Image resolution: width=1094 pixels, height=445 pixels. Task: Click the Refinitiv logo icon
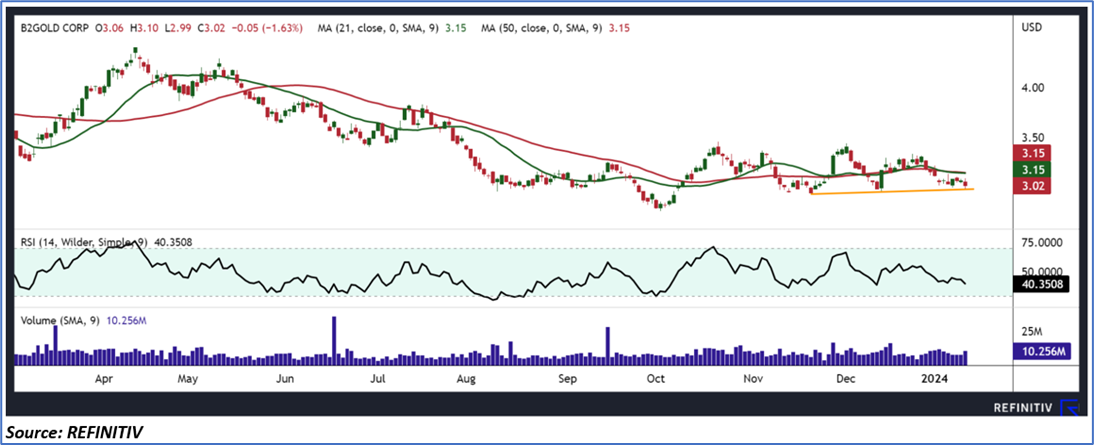coord(1067,407)
